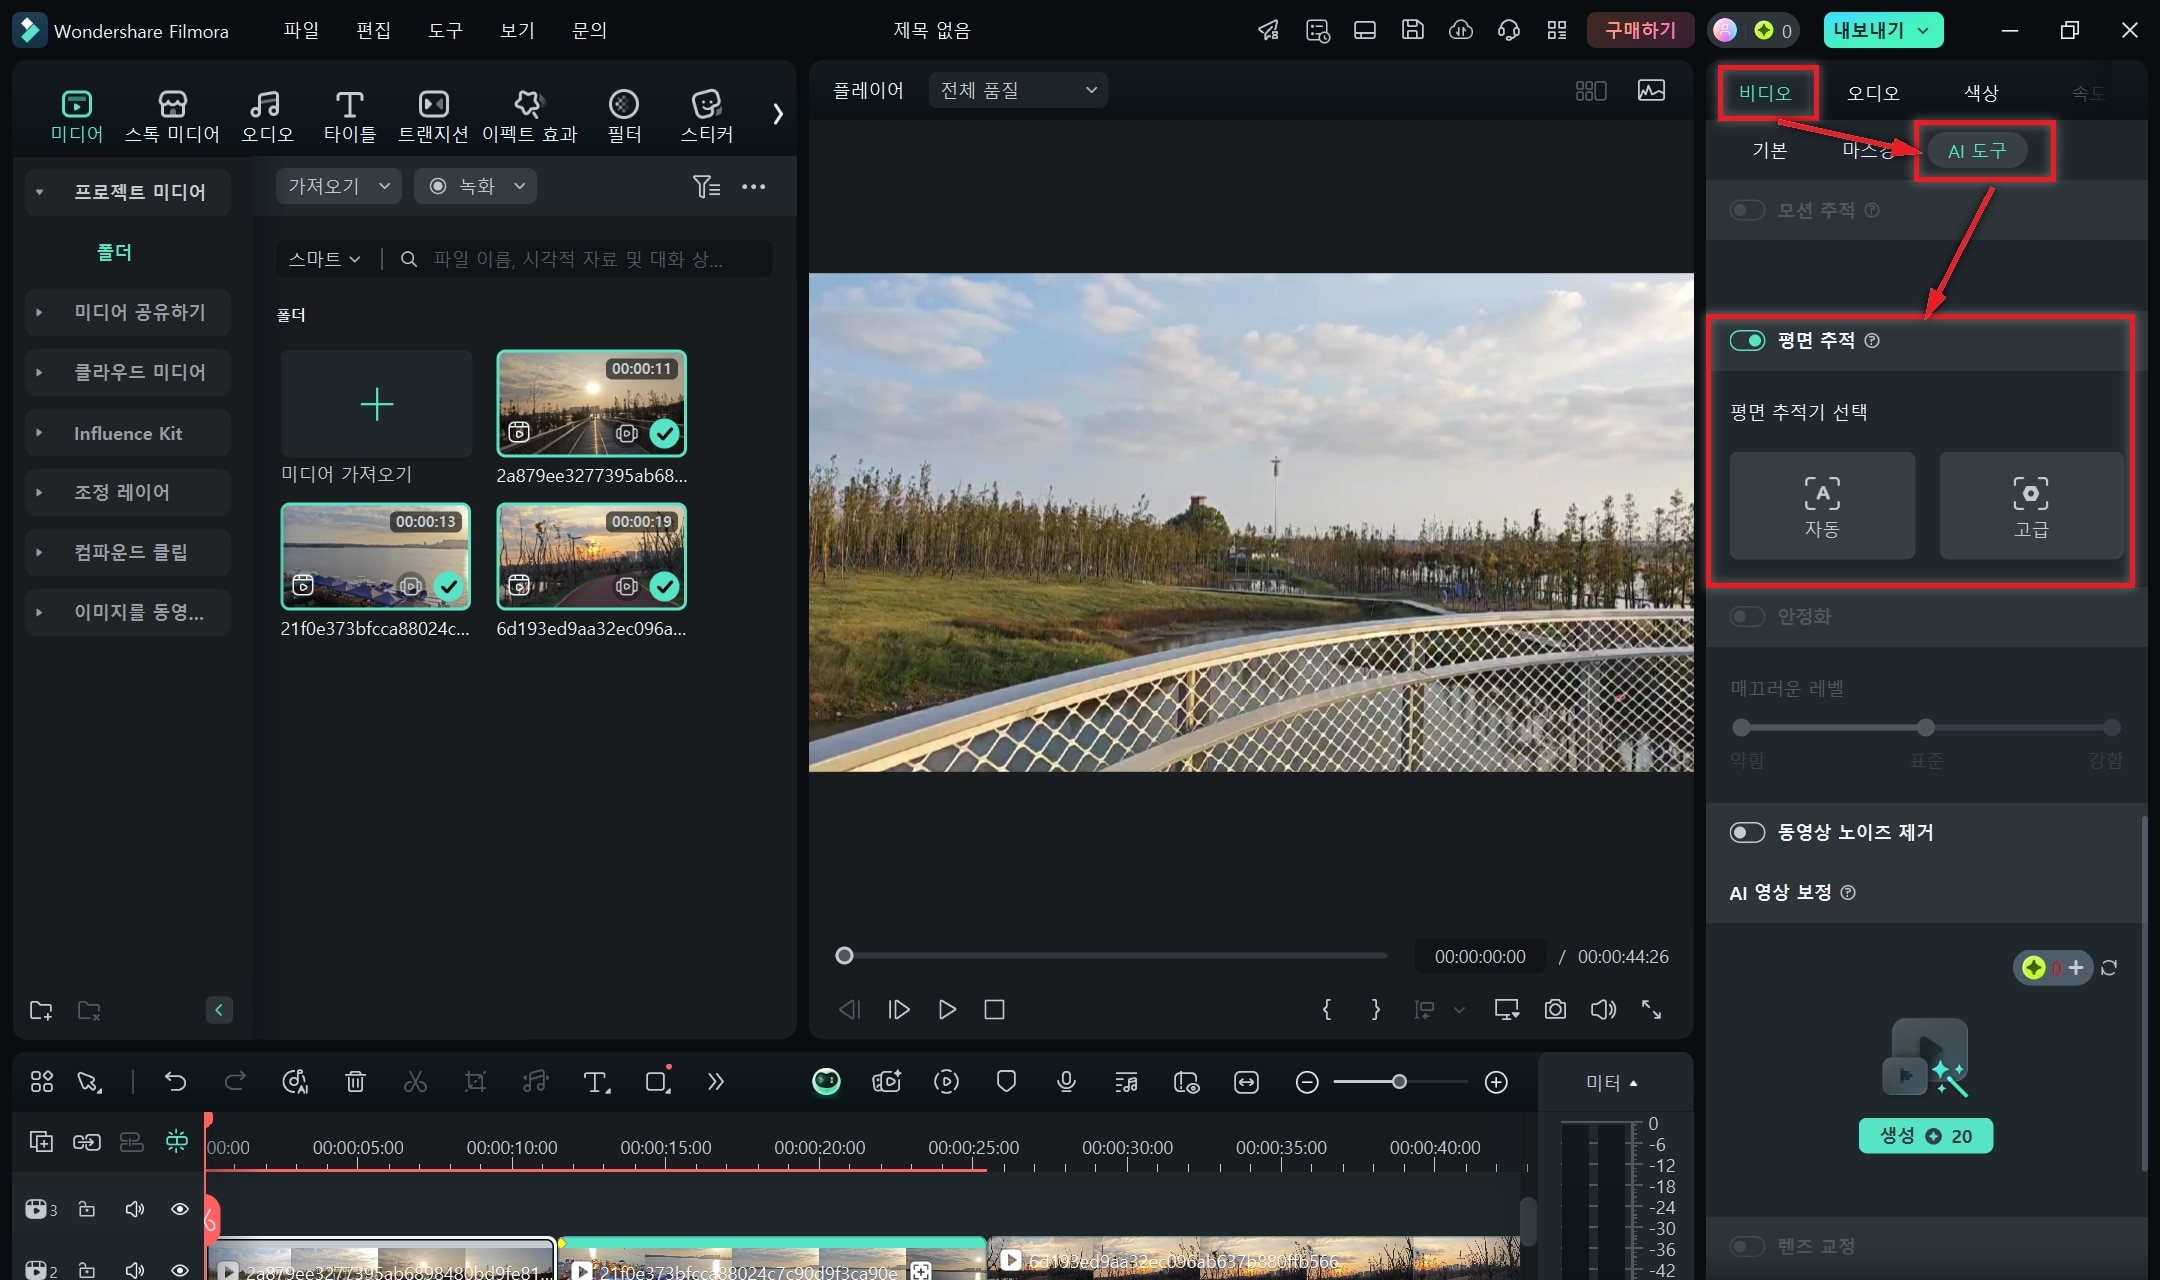Open the Record (녹화) dropdown
This screenshot has height=1280, width=2160.
[475, 186]
